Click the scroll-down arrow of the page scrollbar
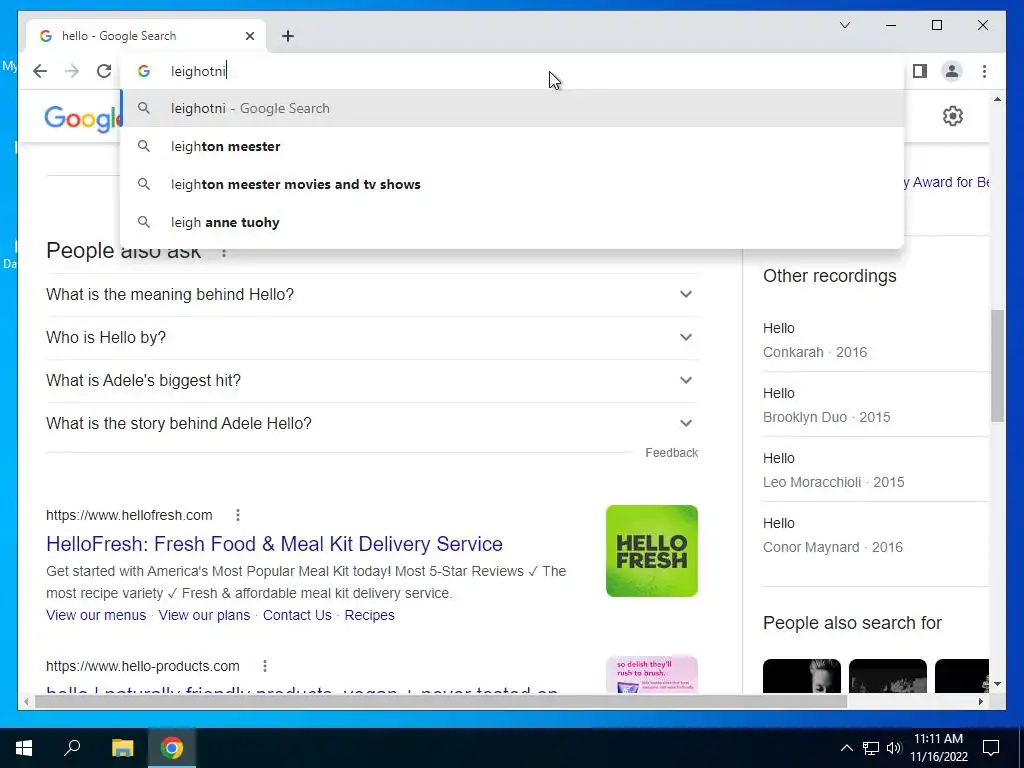 pos(997,684)
